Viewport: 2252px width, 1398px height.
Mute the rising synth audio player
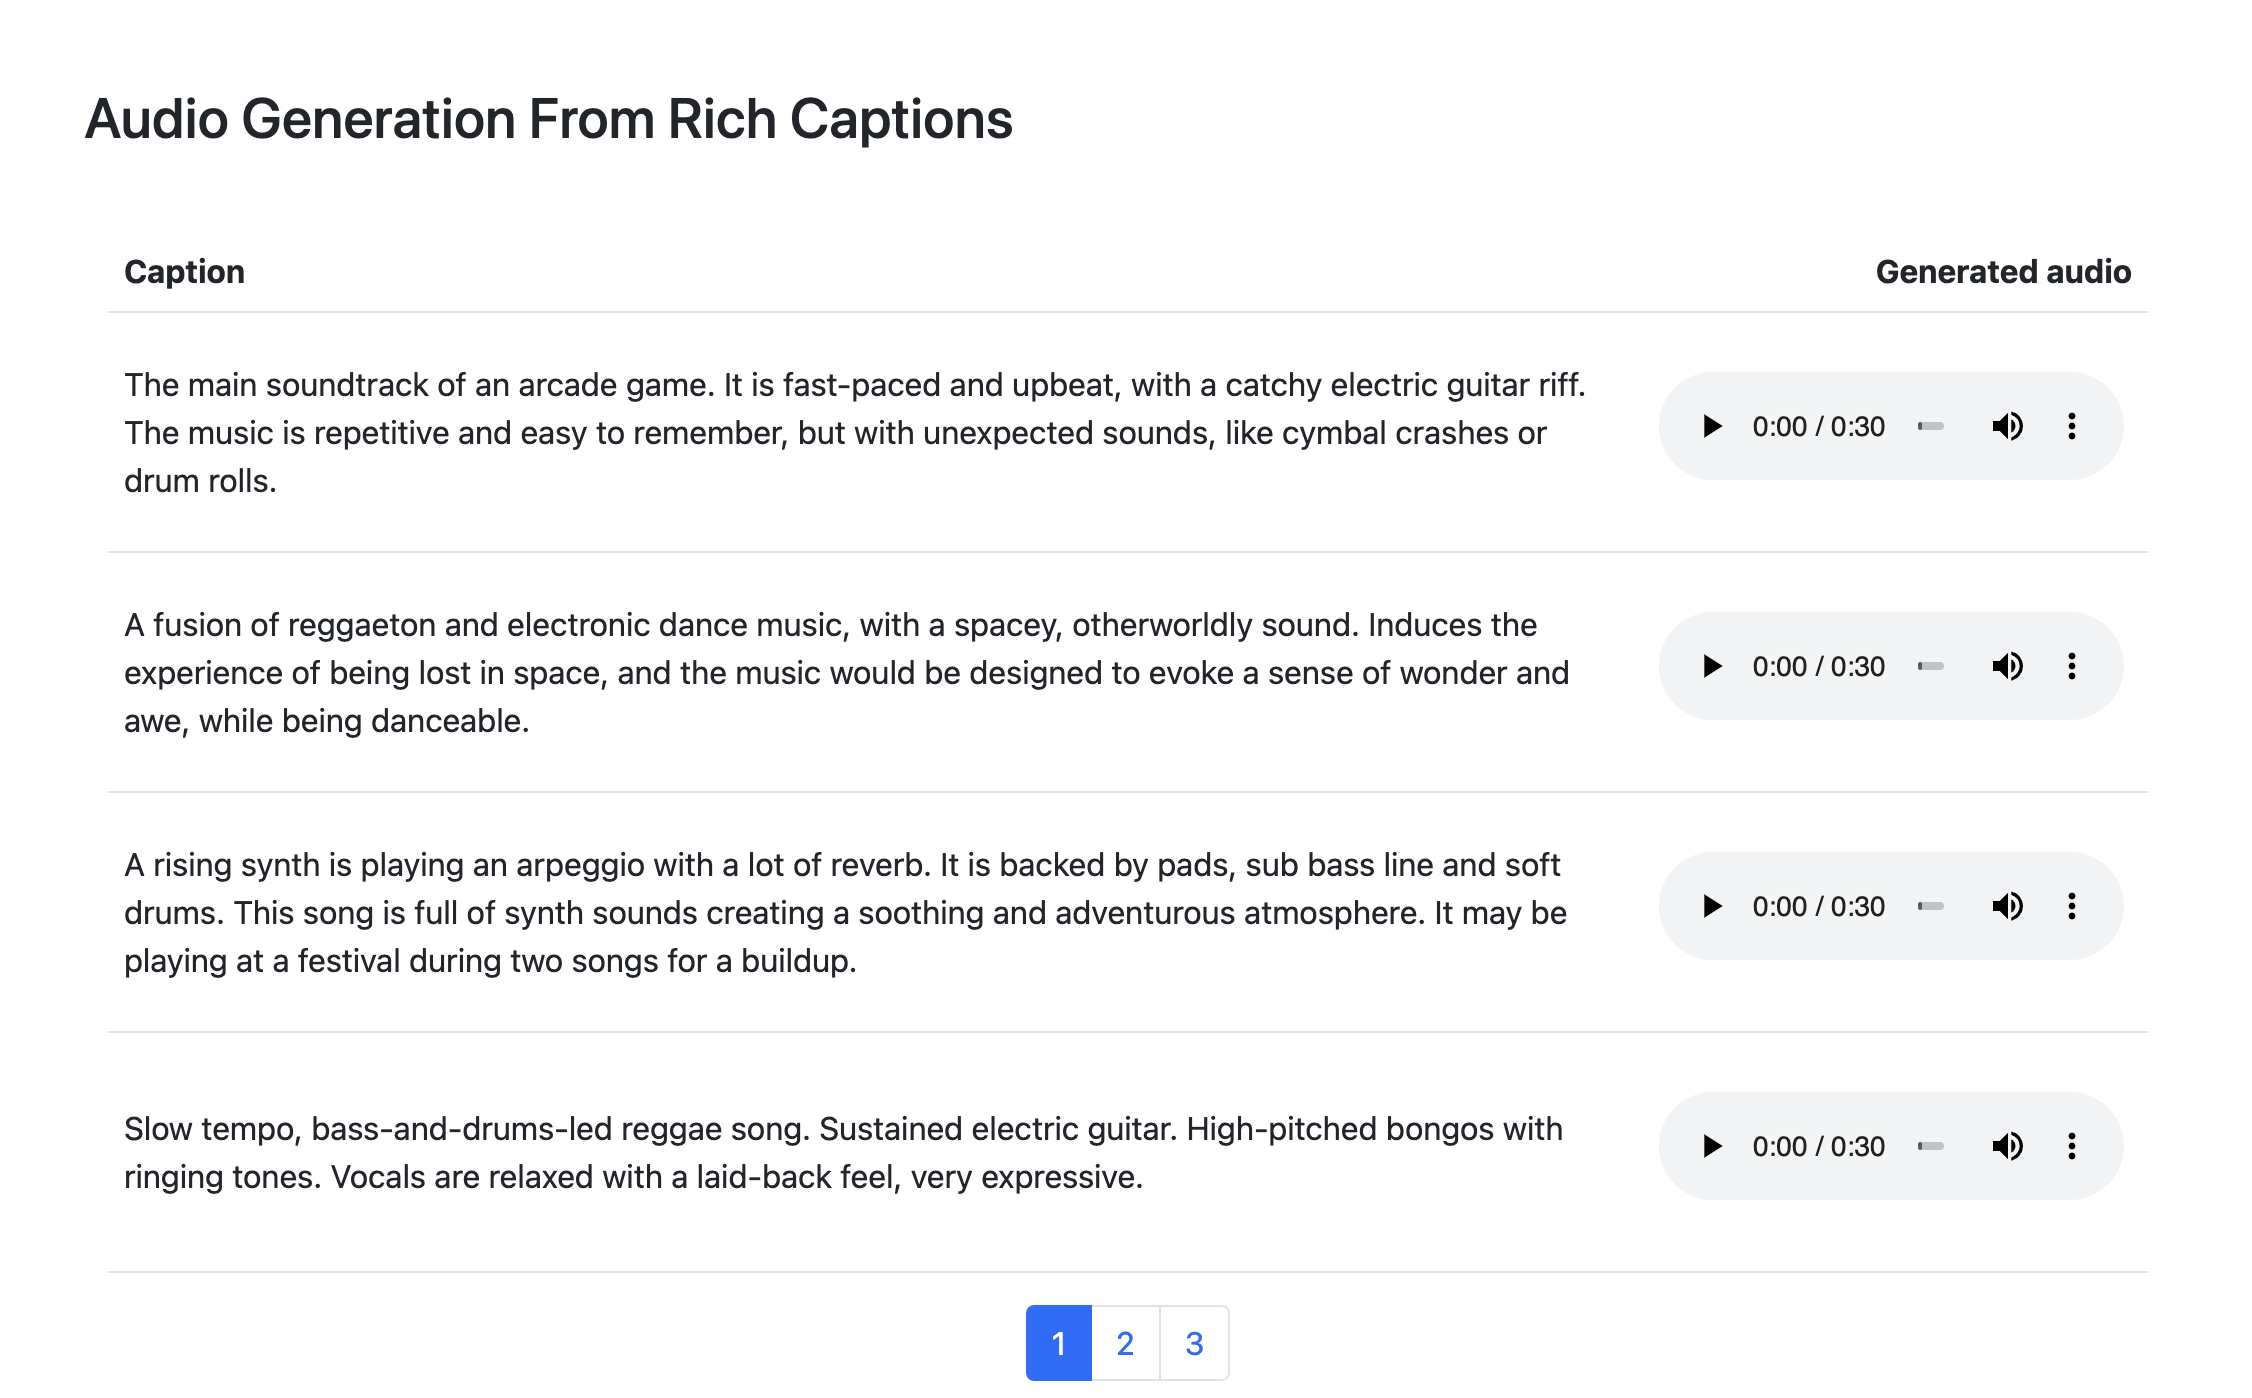[x=2007, y=906]
